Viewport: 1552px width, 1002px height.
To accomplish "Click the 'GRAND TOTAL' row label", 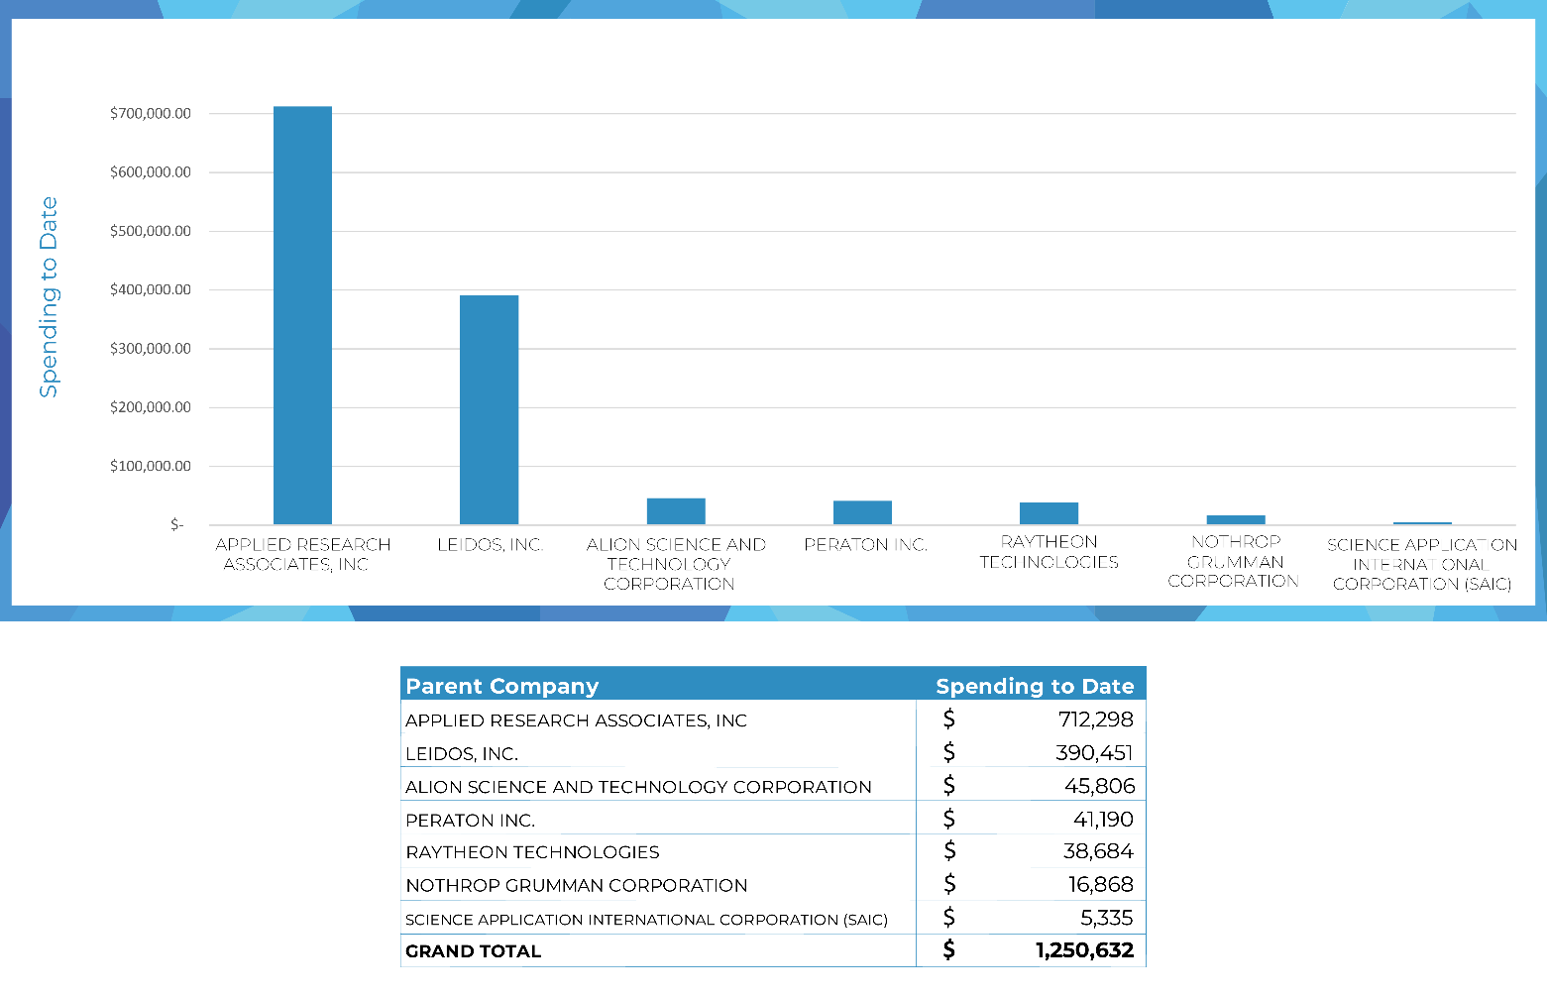I will click(x=473, y=951).
